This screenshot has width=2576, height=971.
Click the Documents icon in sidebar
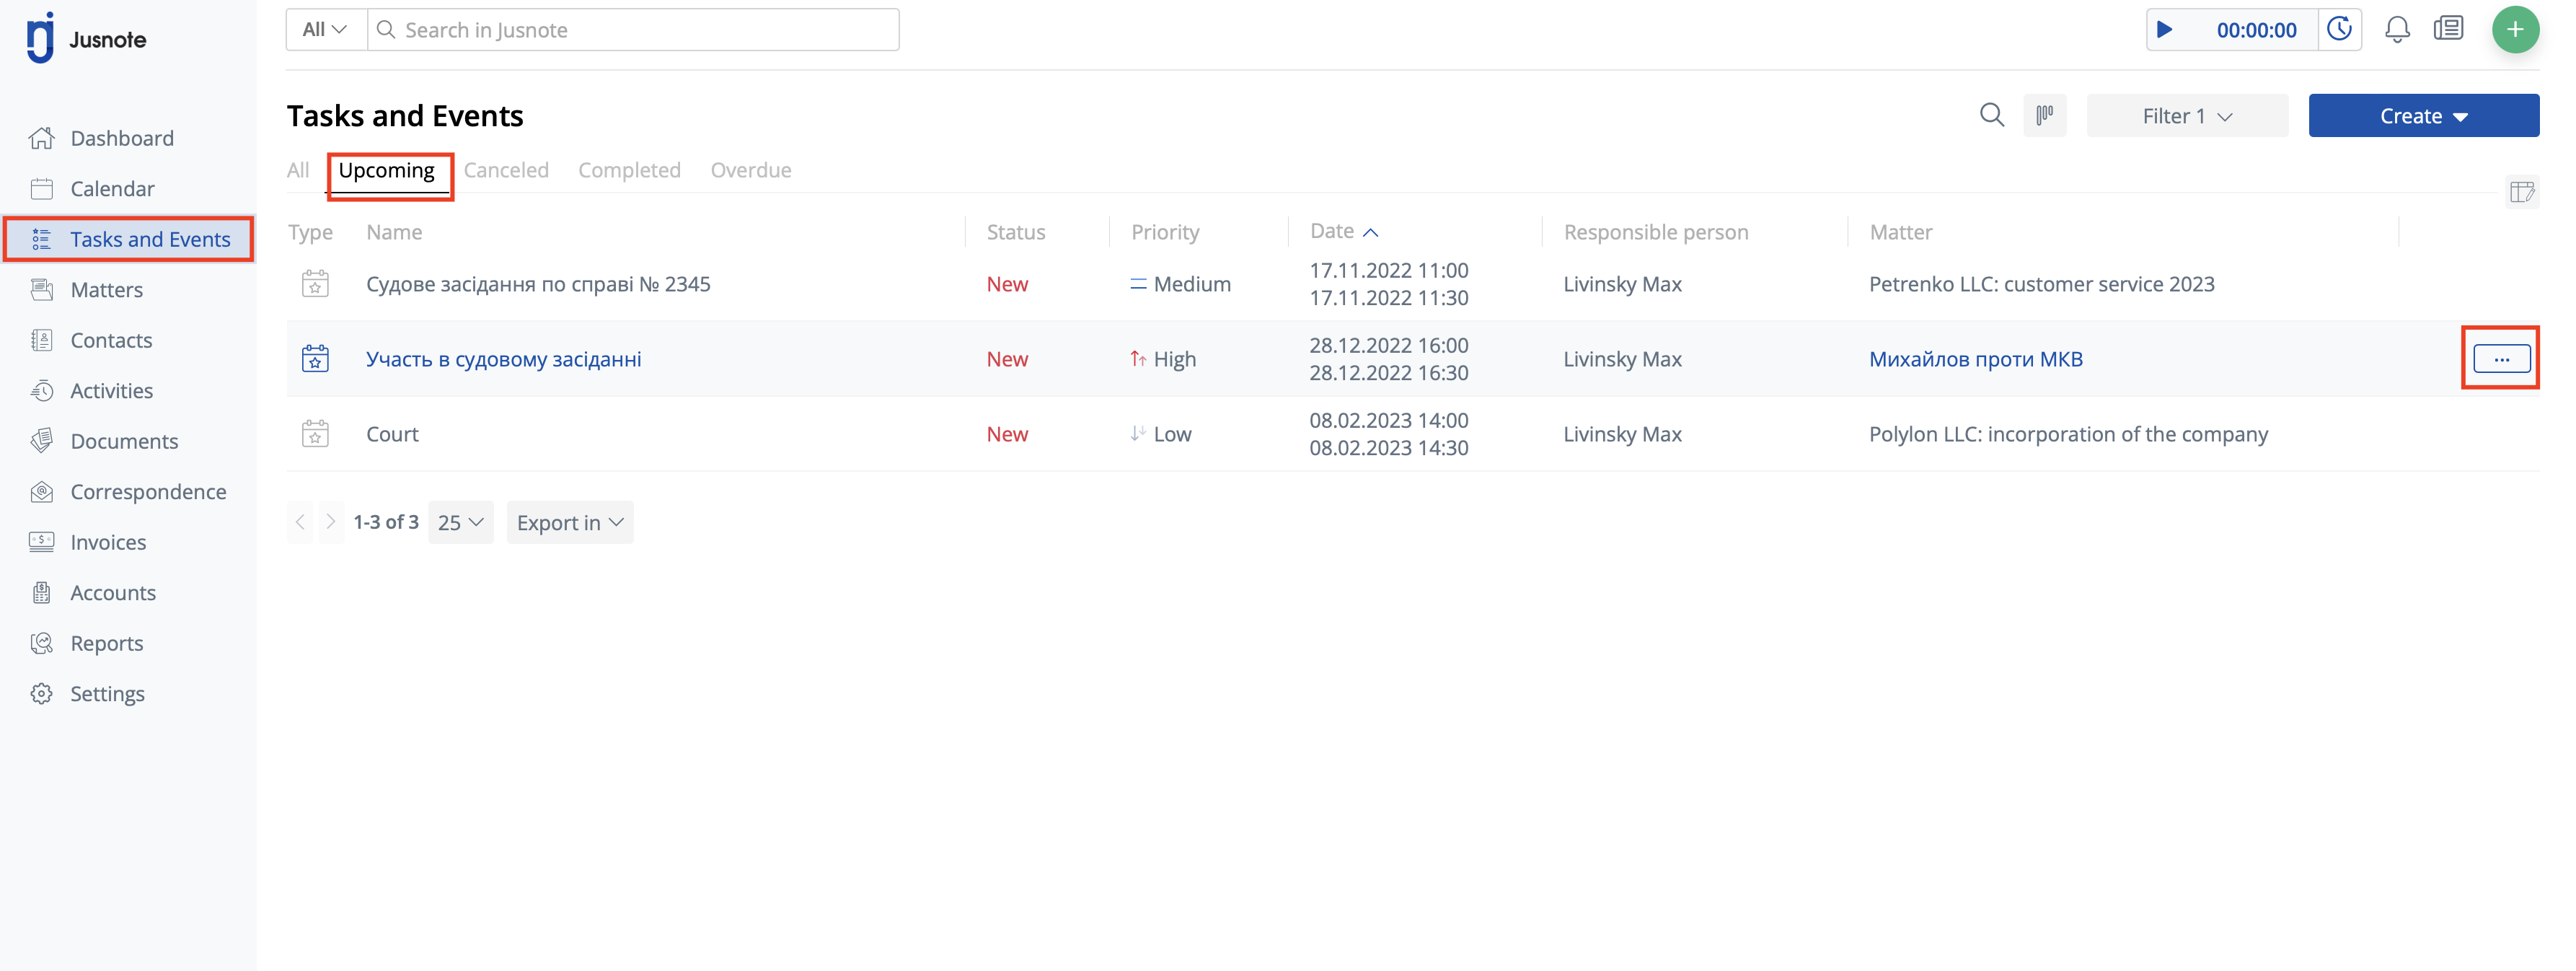(42, 441)
